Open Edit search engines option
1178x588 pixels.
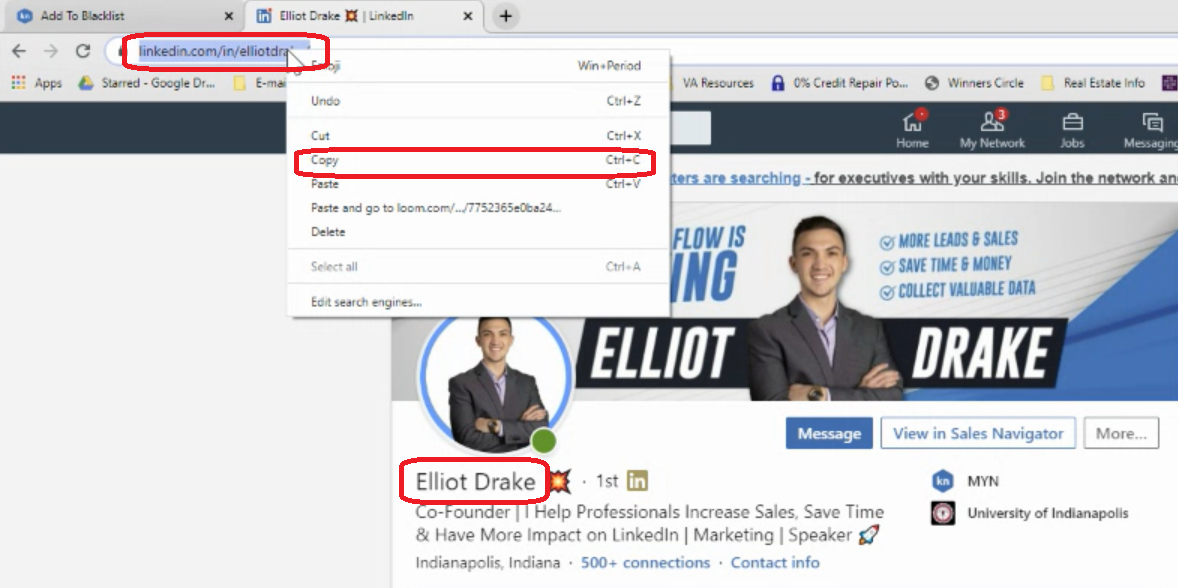point(479,302)
